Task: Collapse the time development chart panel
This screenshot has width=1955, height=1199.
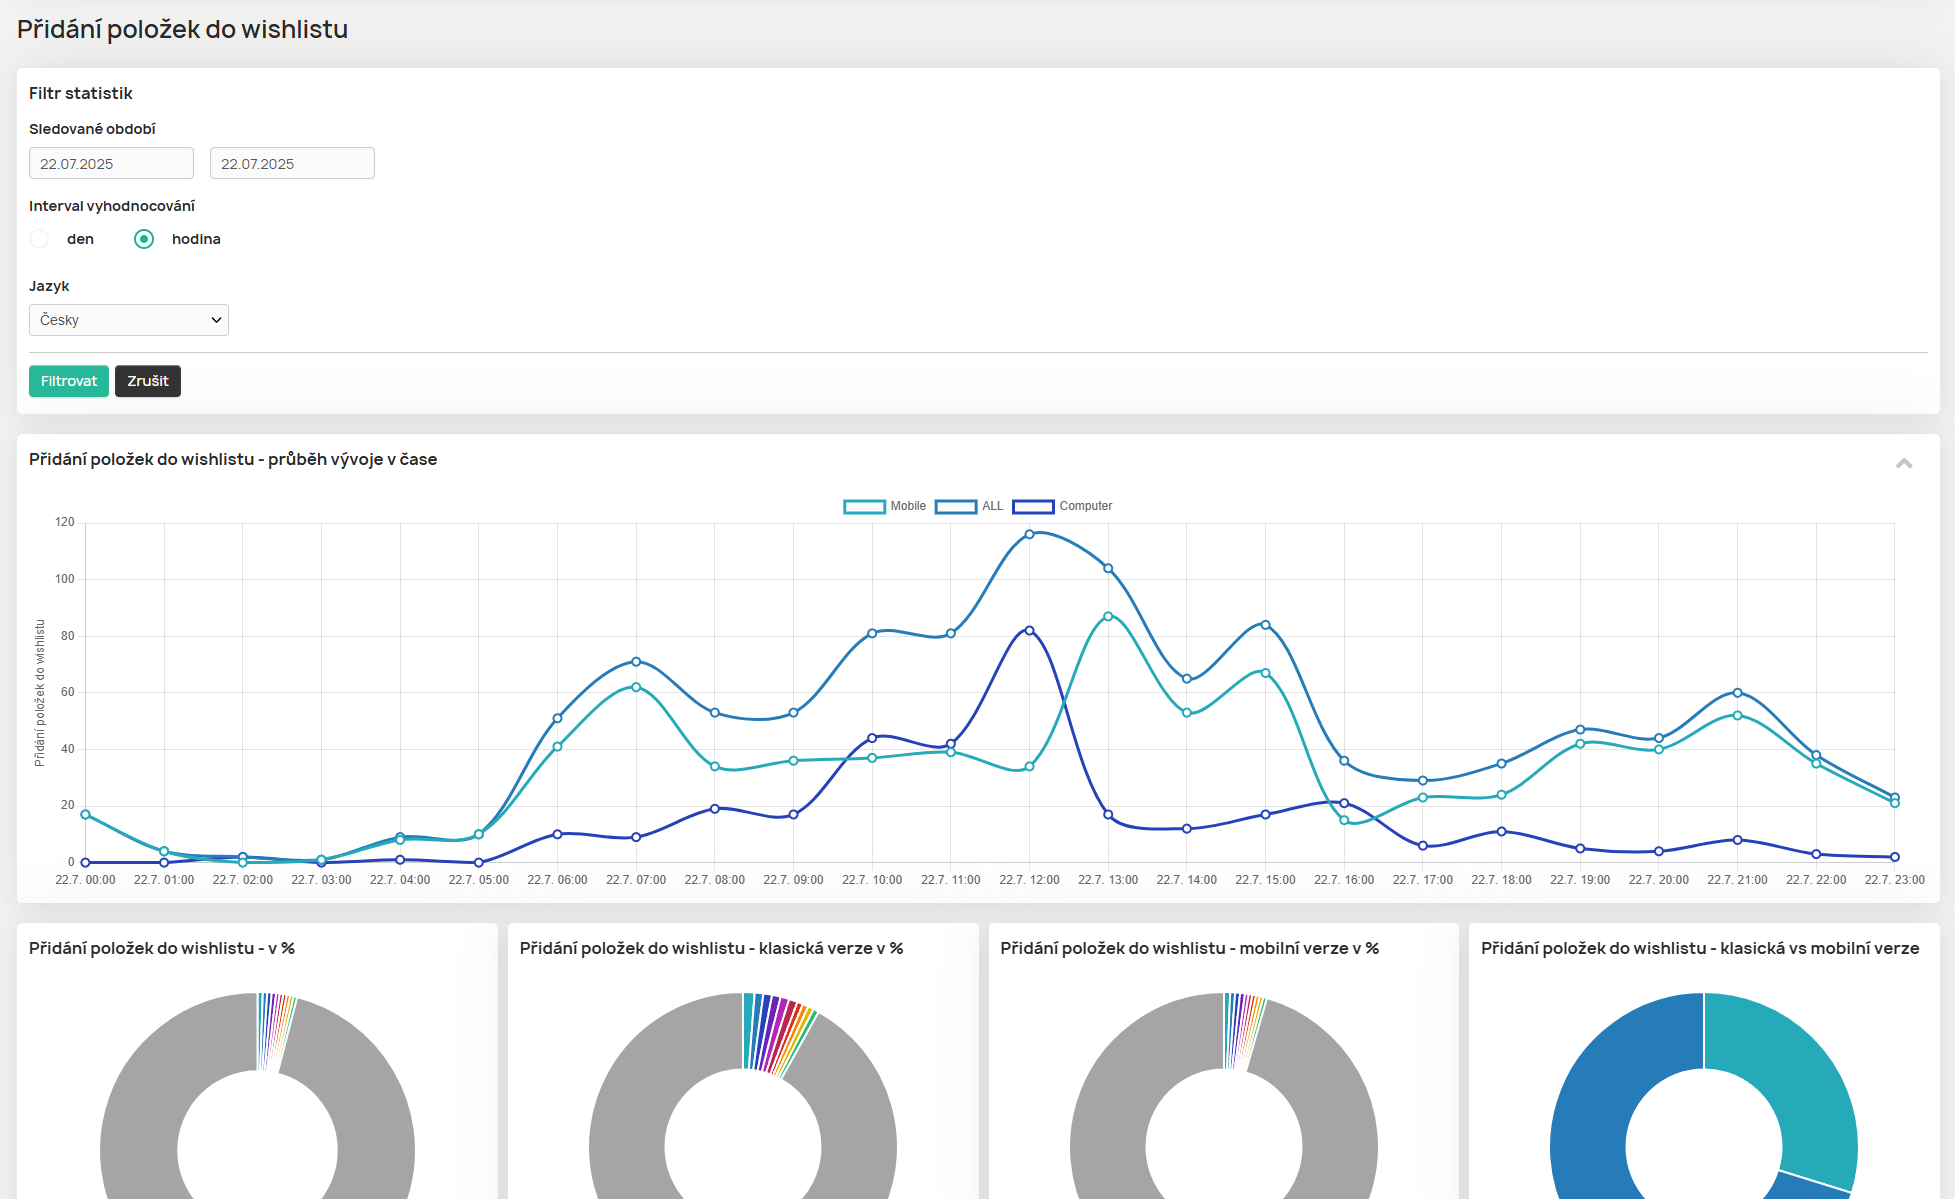Action: 1903,463
